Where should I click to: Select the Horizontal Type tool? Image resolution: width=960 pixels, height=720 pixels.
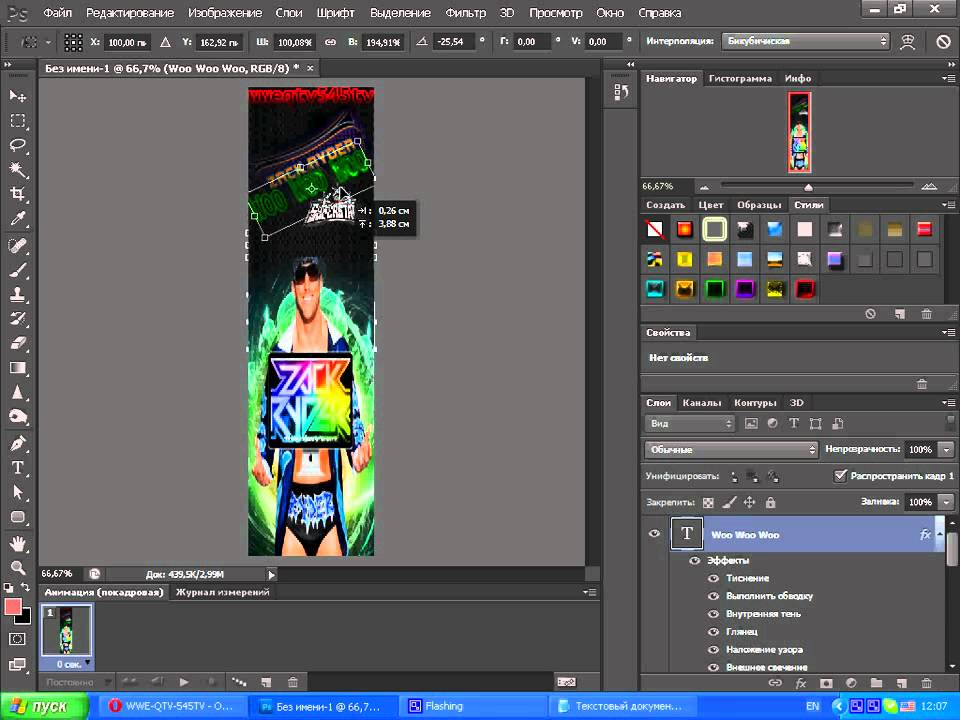(x=18, y=468)
